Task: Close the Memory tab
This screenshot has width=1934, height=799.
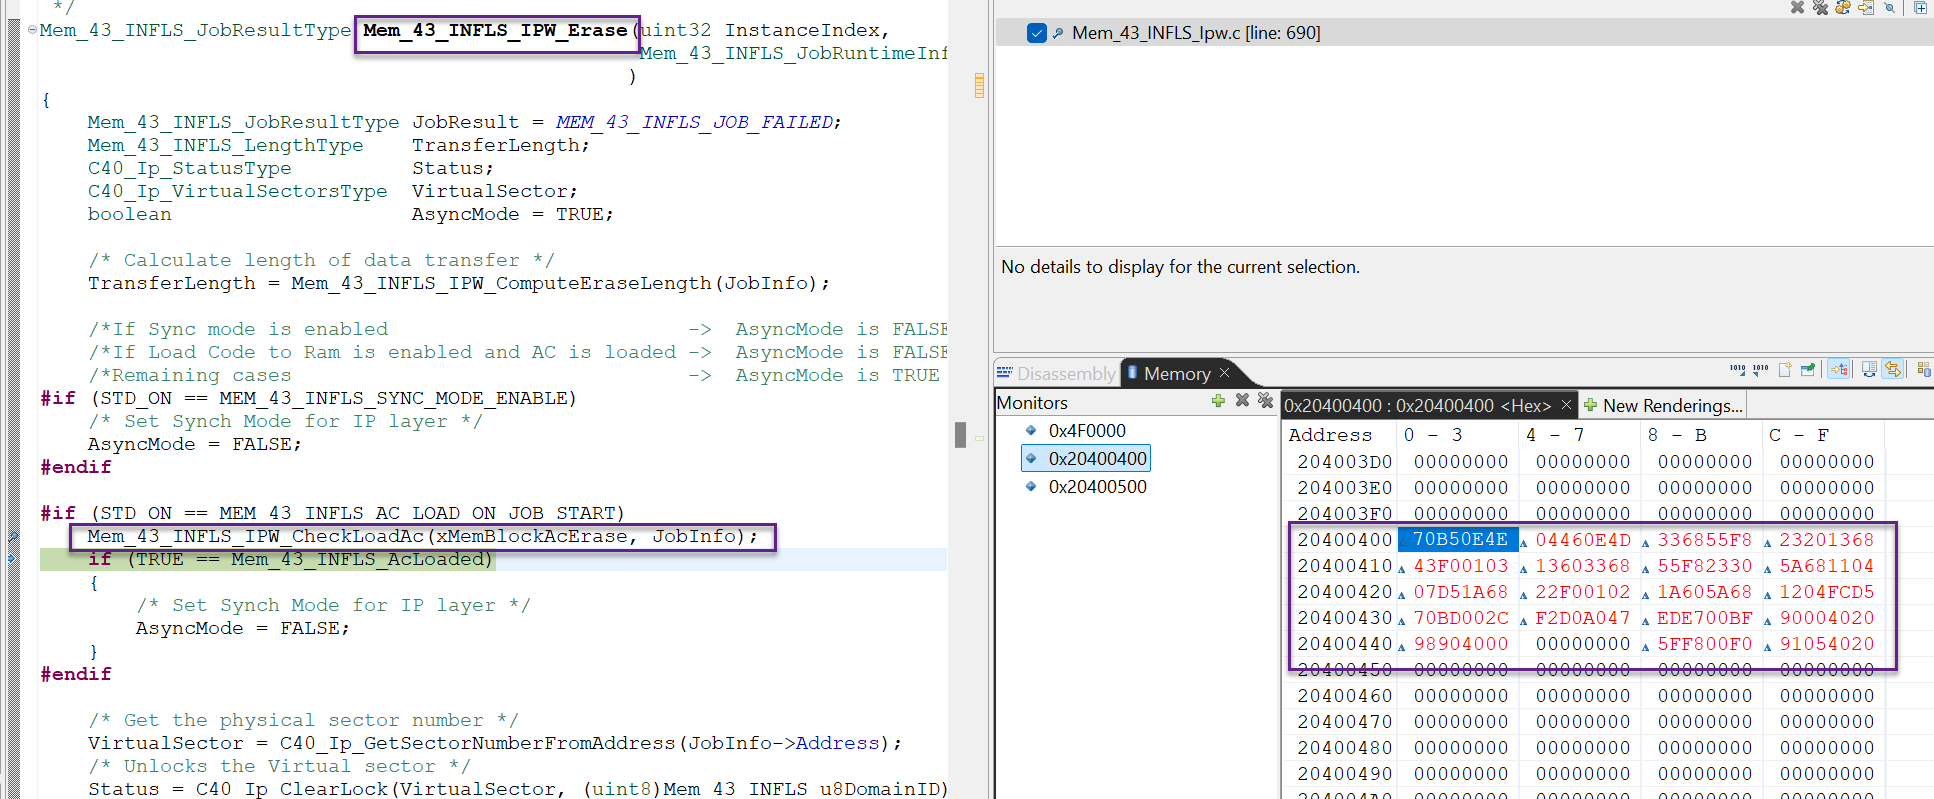Action: [x=1224, y=372]
